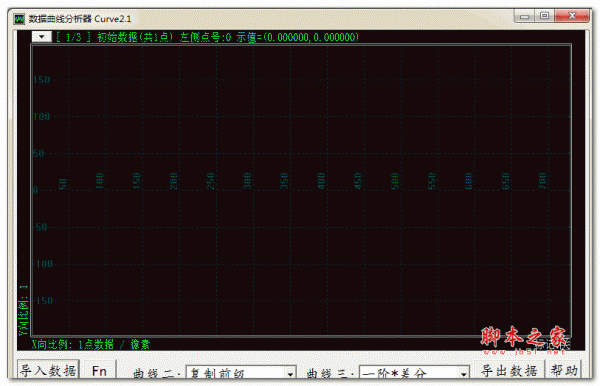Click the X-axis tick label 50

coord(63,184)
